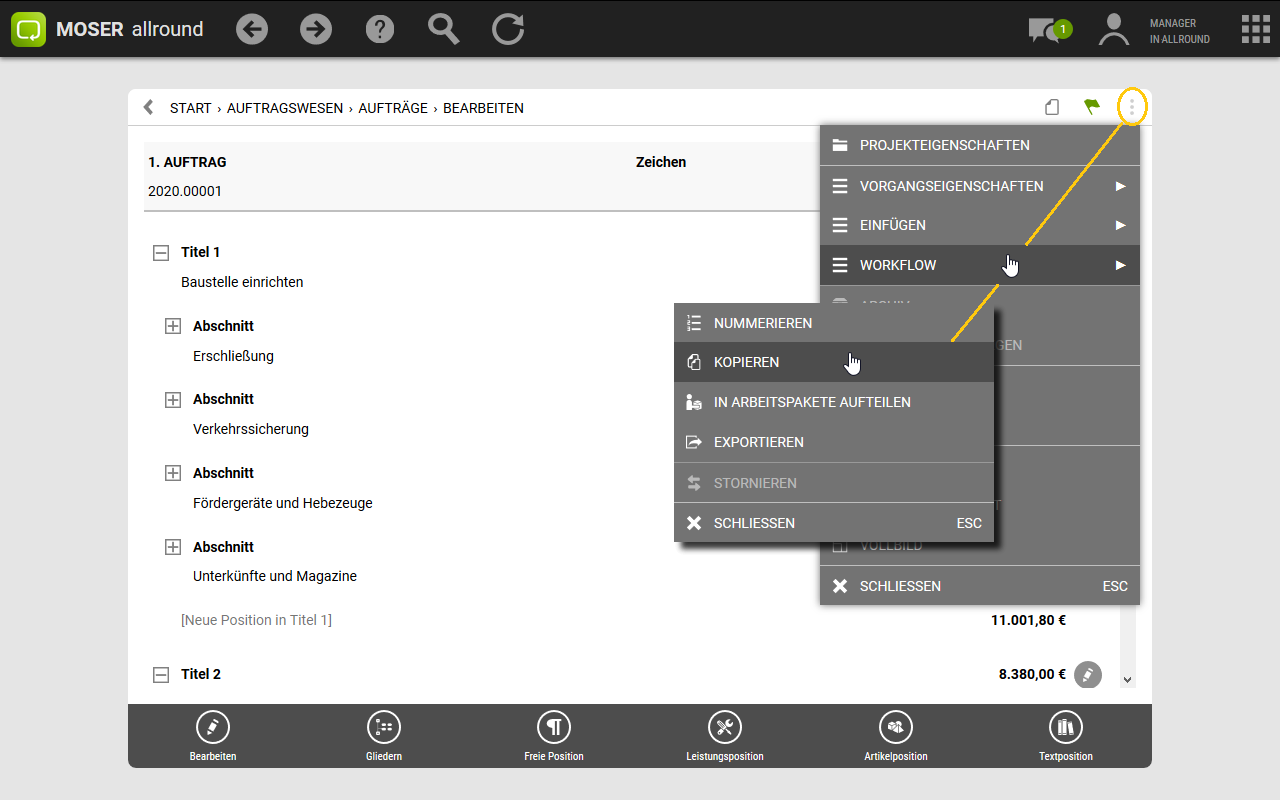Choose Exportieren from the submenu
The width and height of the screenshot is (1280, 800).
[758, 442]
